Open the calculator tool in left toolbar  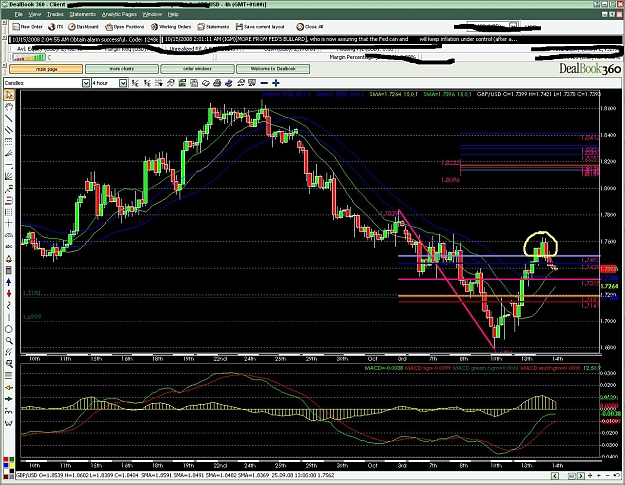tap(9, 270)
